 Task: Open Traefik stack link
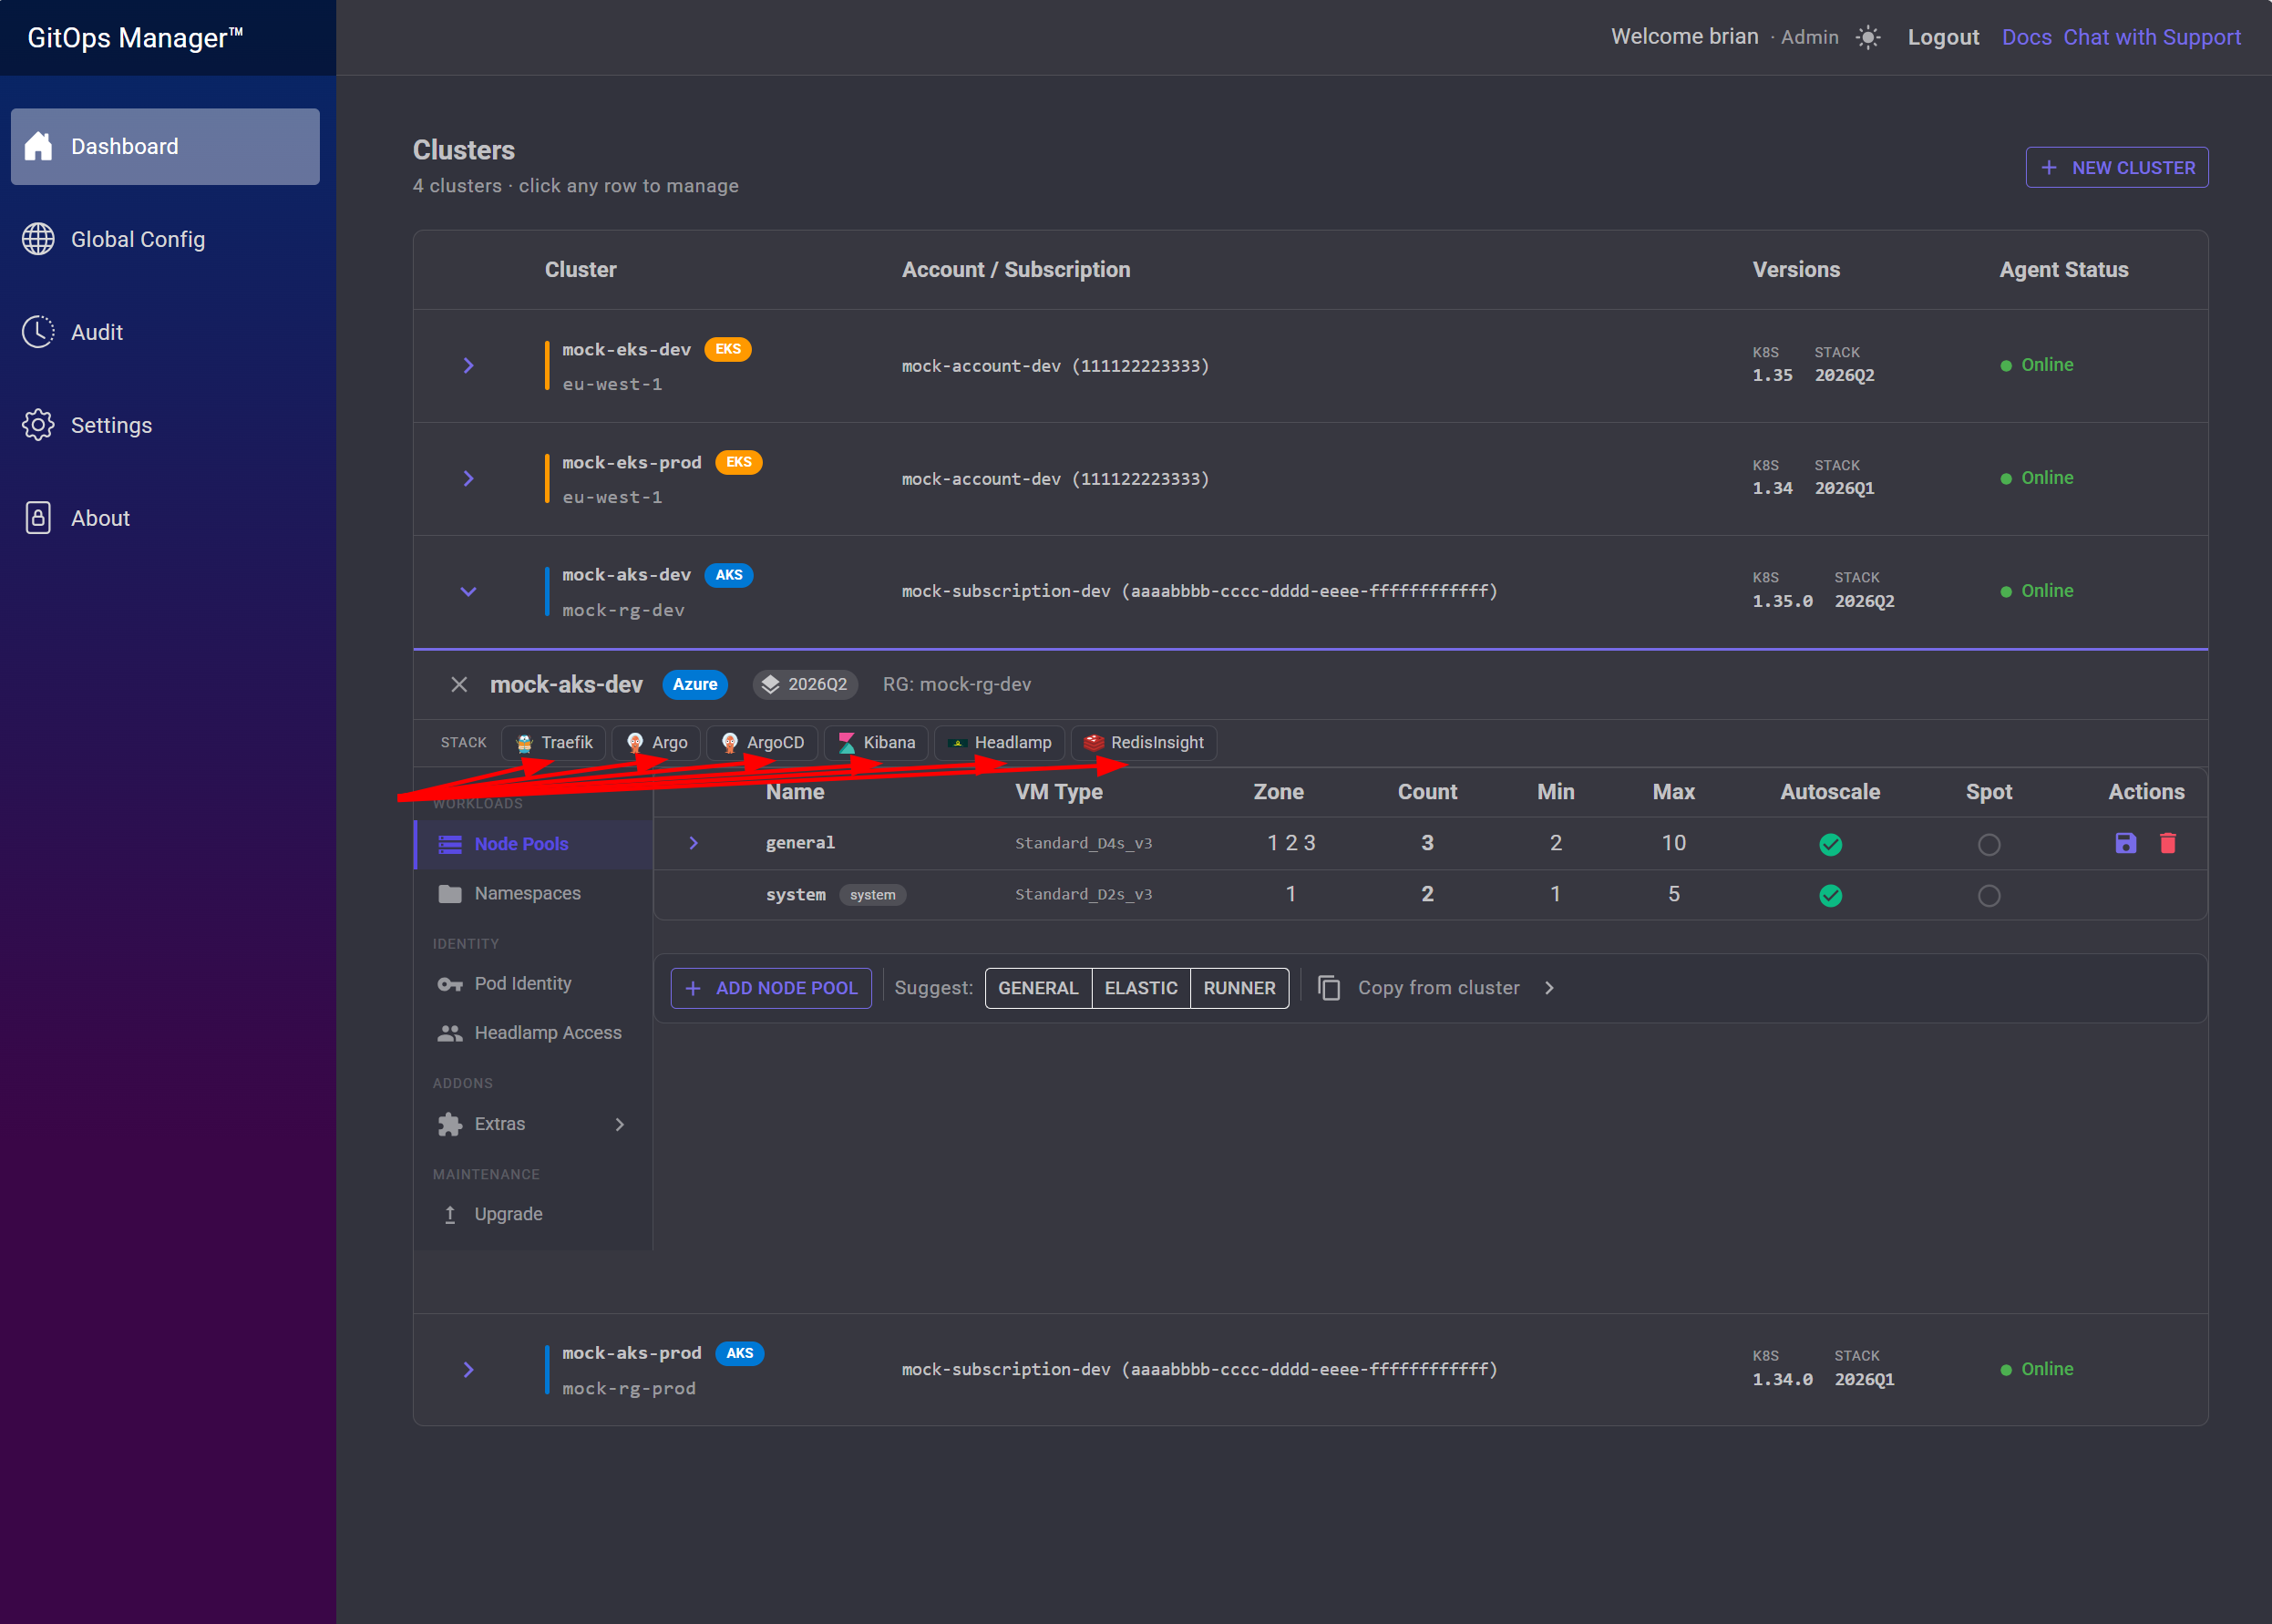coord(553,743)
